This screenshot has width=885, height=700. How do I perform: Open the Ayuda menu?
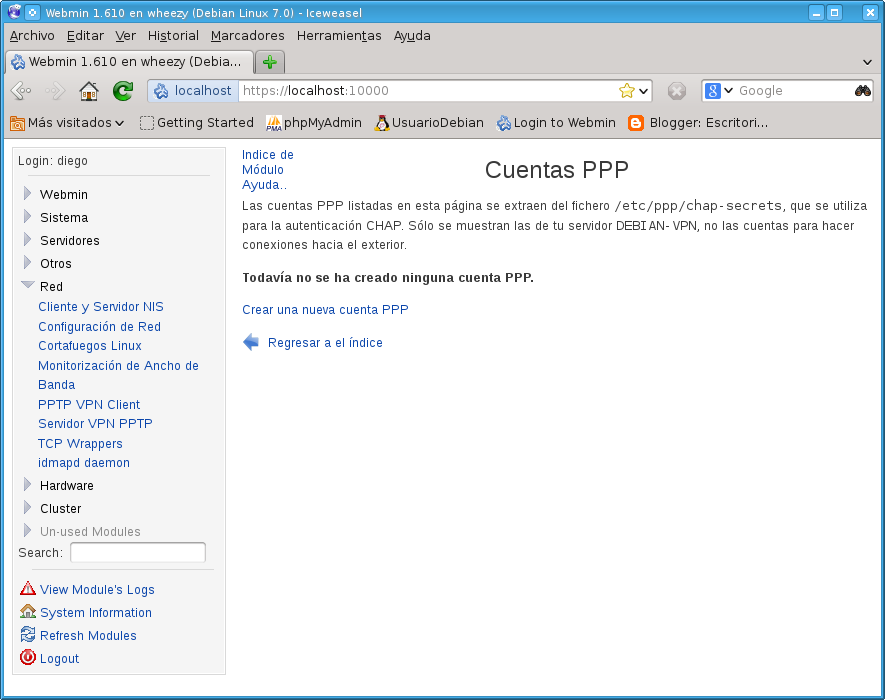(412, 36)
